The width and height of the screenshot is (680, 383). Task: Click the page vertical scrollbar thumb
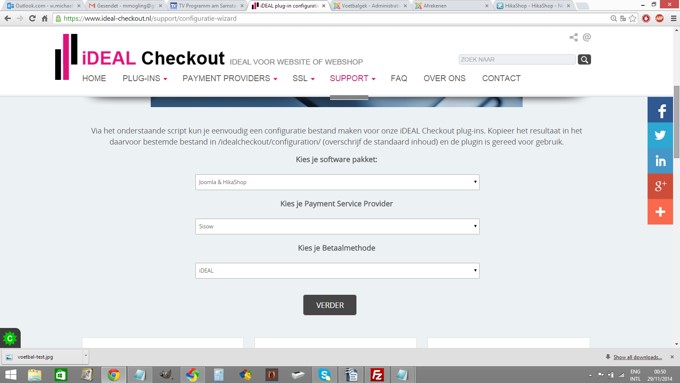[x=676, y=122]
